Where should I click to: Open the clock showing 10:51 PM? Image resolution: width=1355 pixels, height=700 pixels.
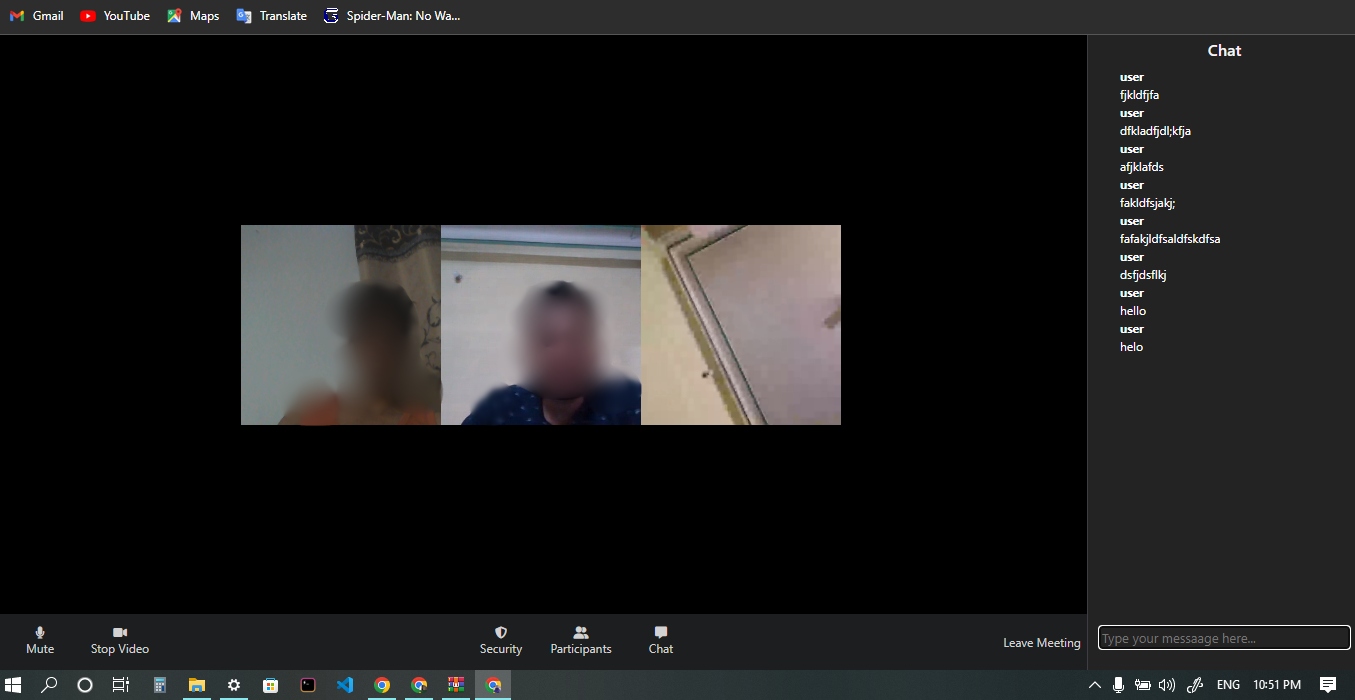1277,685
